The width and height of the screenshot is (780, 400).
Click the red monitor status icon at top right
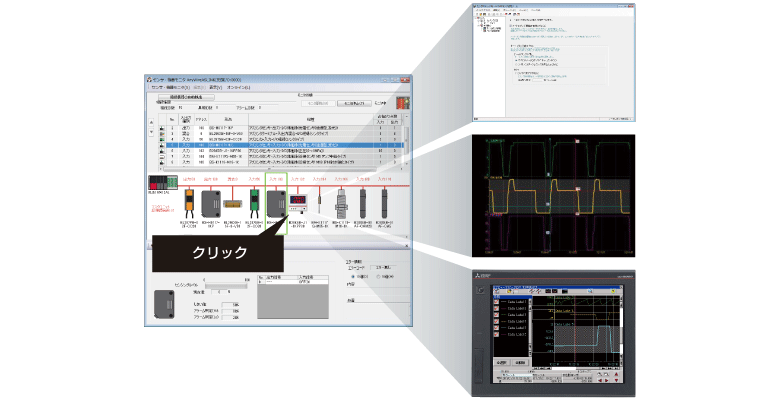(404, 102)
